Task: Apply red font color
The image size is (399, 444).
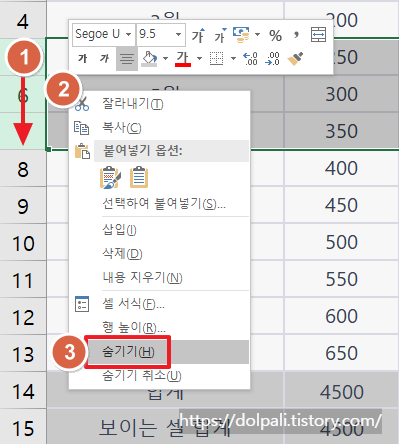Action: point(183,59)
